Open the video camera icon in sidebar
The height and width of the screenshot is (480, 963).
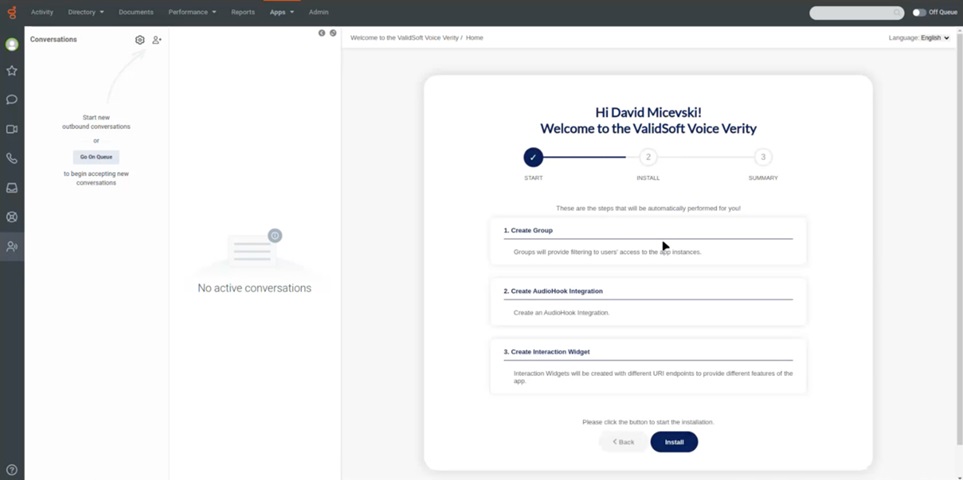click(12, 129)
